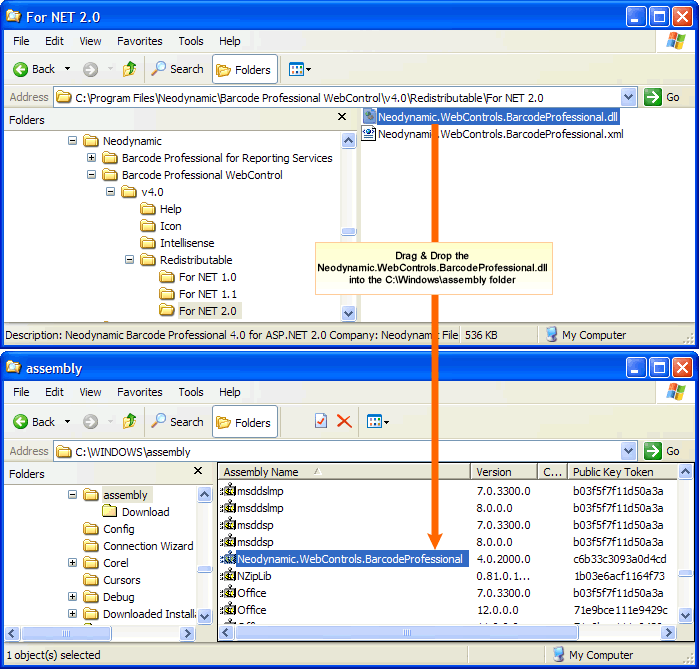This screenshot has height=669, width=699.
Task: Select the For NET 1.0 folder
Action: point(197,277)
